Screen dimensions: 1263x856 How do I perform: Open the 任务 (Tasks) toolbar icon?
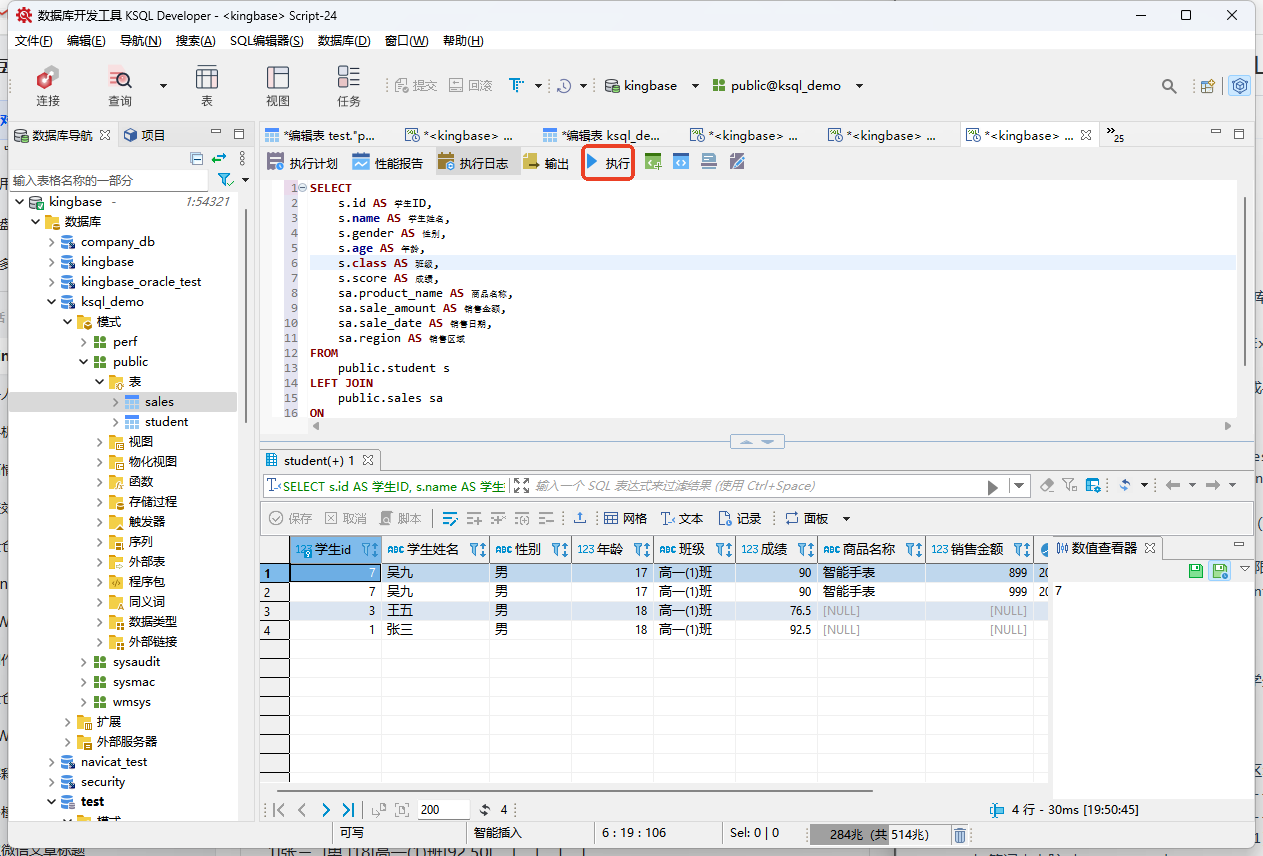(348, 85)
